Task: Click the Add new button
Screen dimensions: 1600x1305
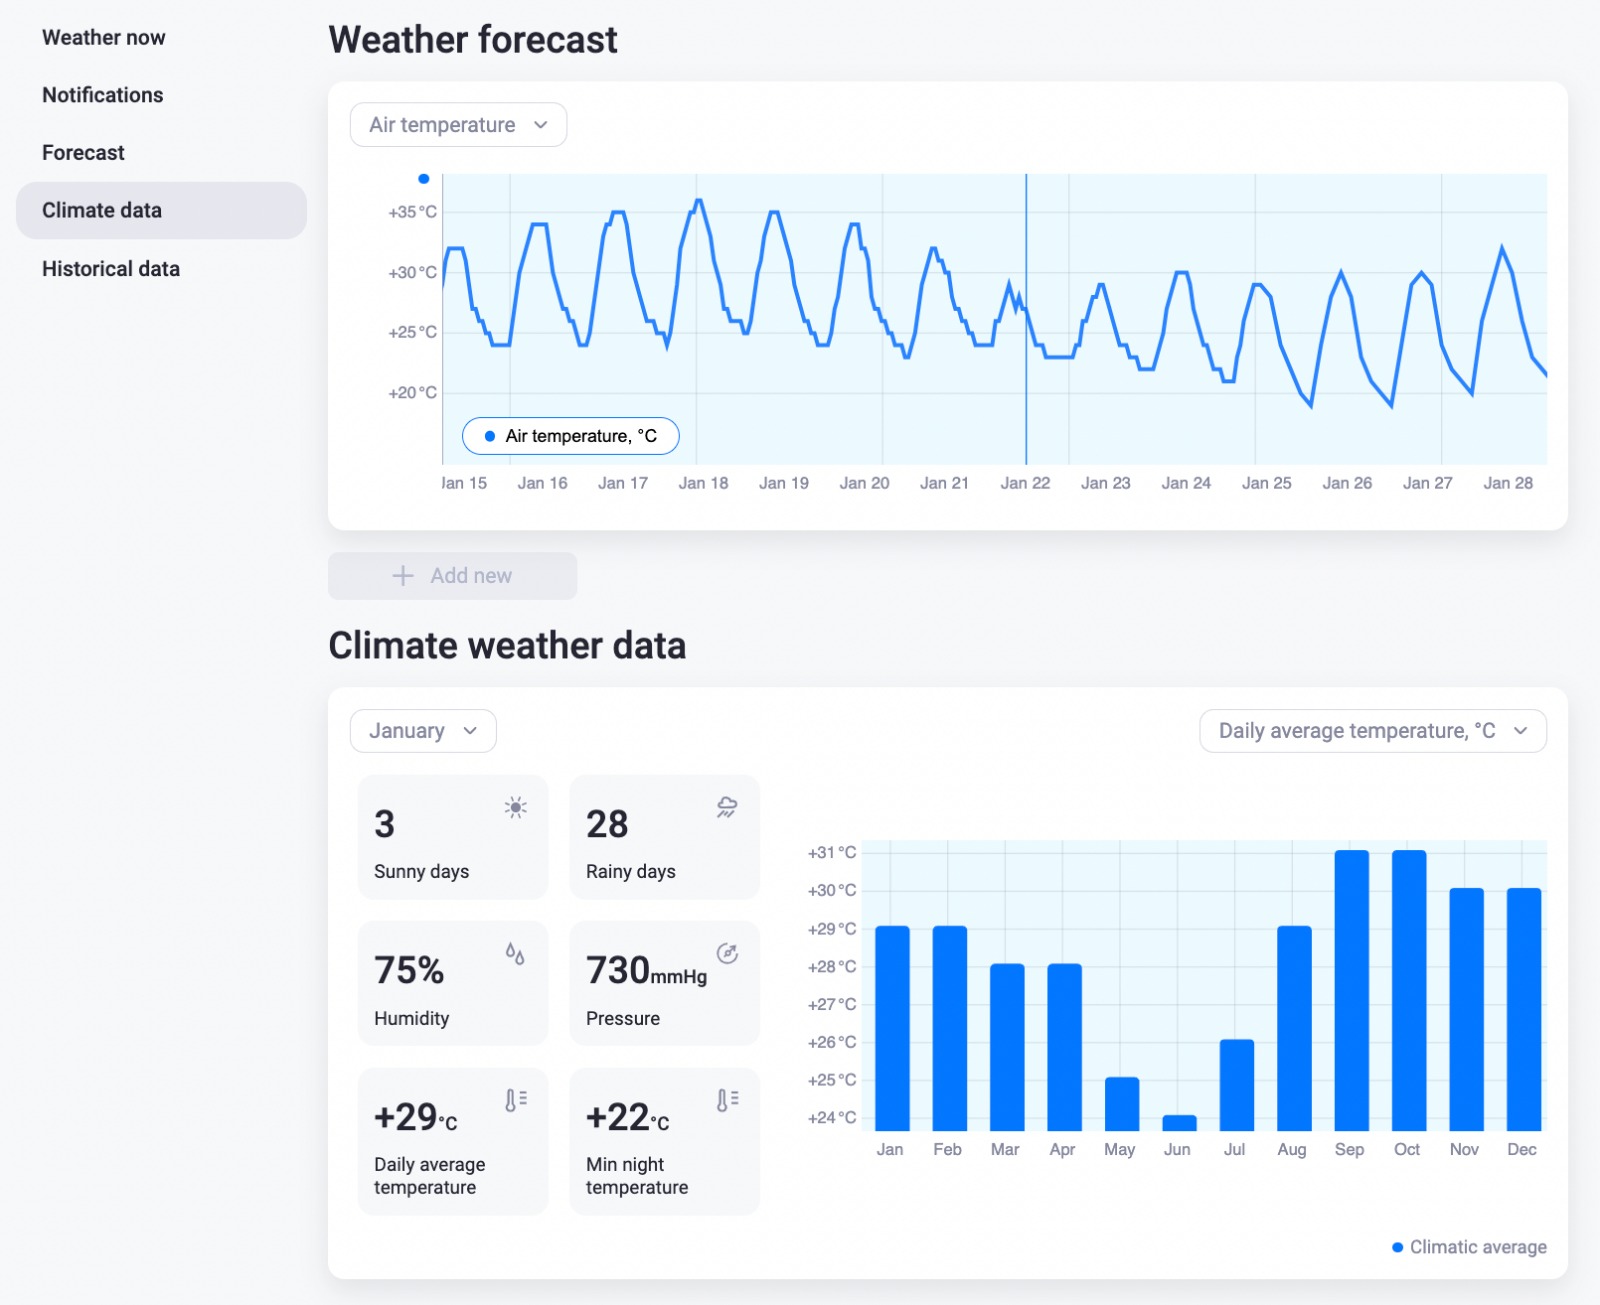Action: (453, 576)
